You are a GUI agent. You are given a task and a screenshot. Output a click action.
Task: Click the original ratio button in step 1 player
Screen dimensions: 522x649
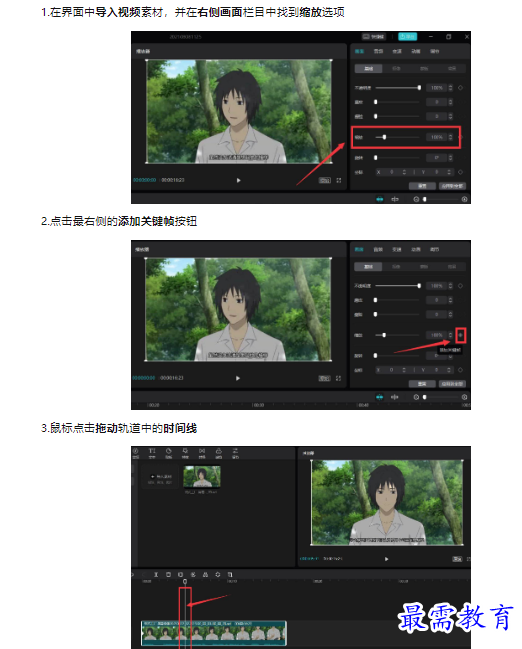coord(325,180)
